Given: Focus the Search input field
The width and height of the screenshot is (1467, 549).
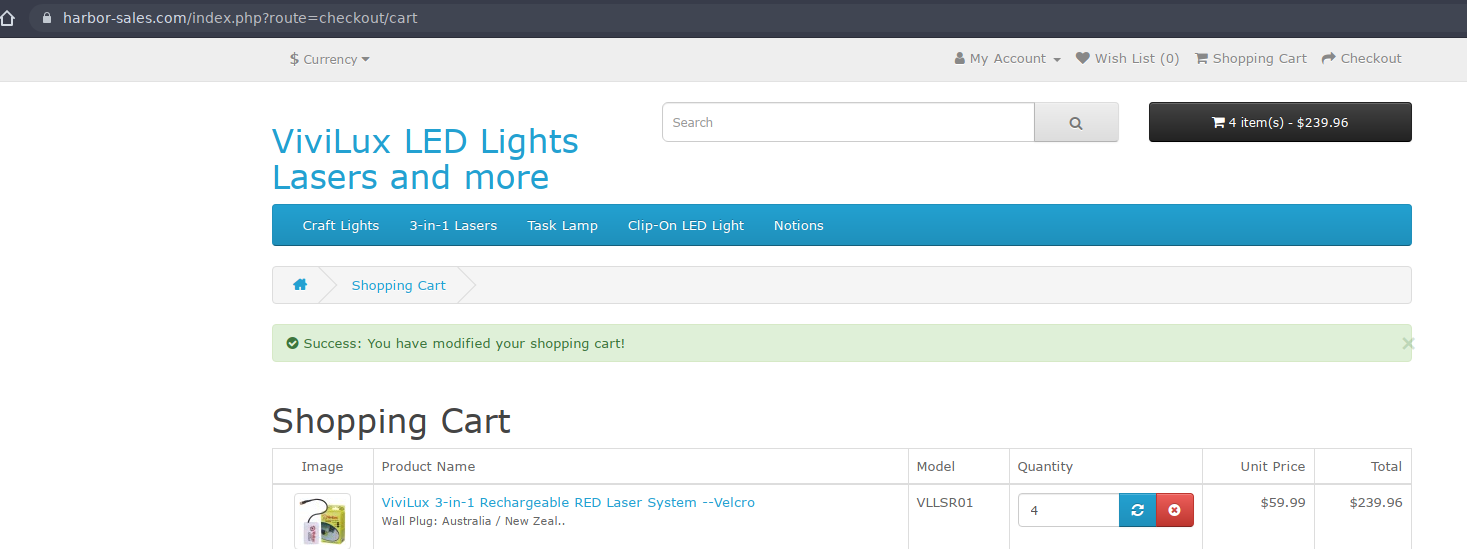Looking at the screenshot, I should [x=848, y=122].
